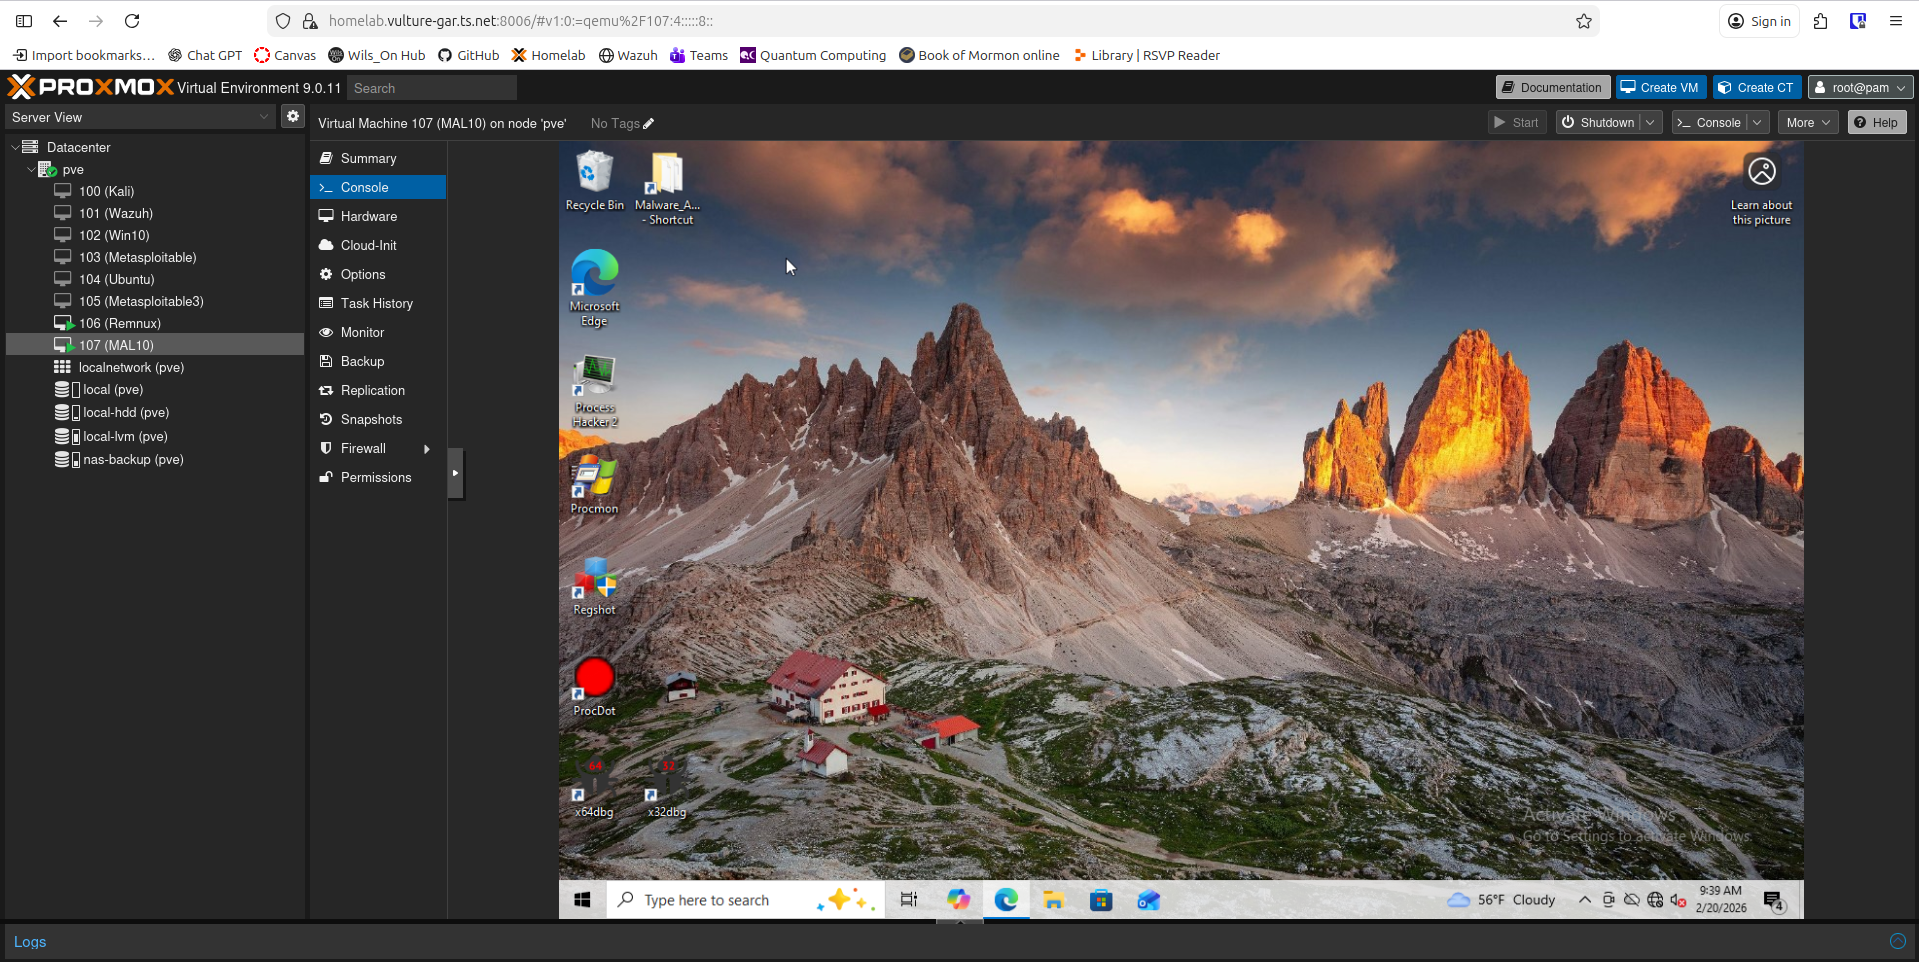Open the Summary tab
Image resolution: width=1919 pixels, height=962 pixels.
tap(378, 158)
